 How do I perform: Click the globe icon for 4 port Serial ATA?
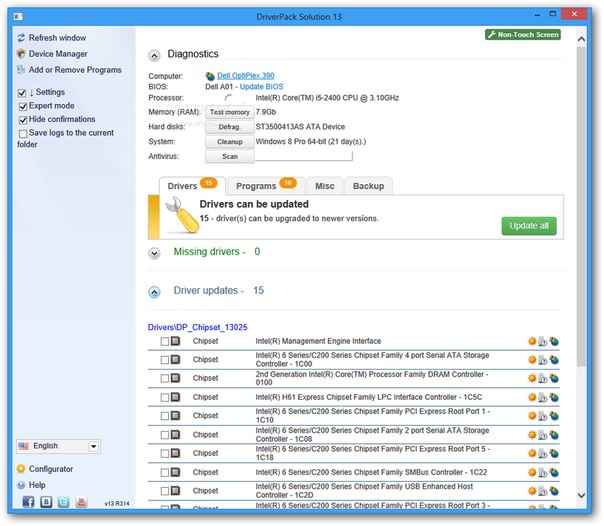554,360
